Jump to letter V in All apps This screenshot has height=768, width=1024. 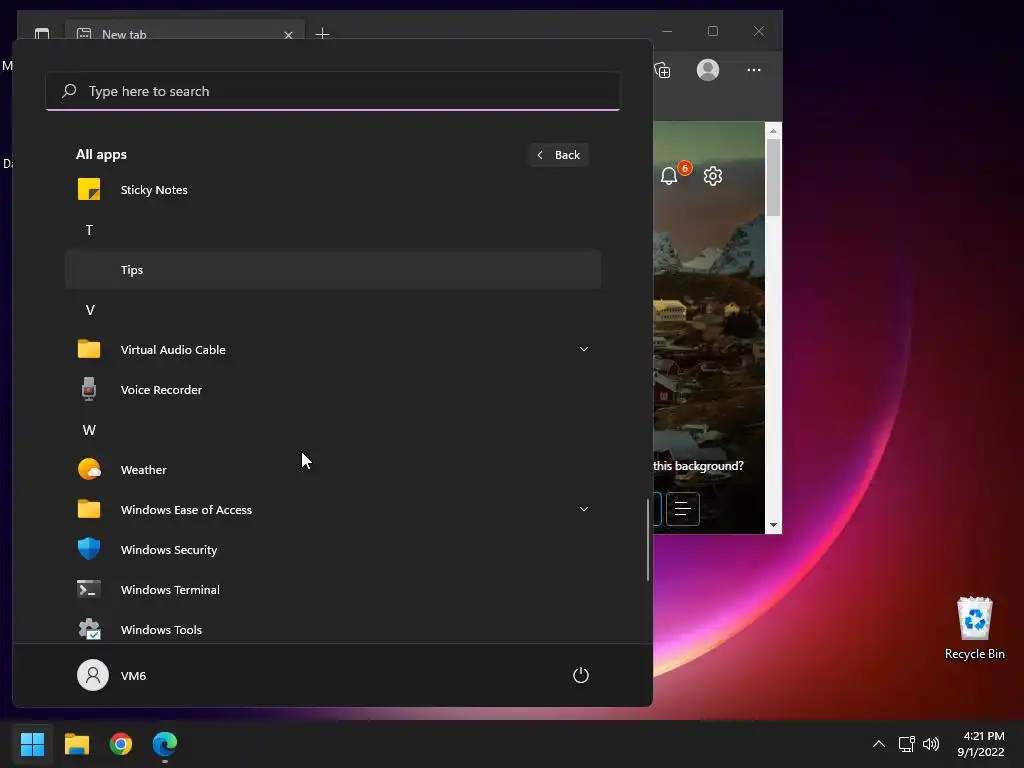(x=90, y=310)
